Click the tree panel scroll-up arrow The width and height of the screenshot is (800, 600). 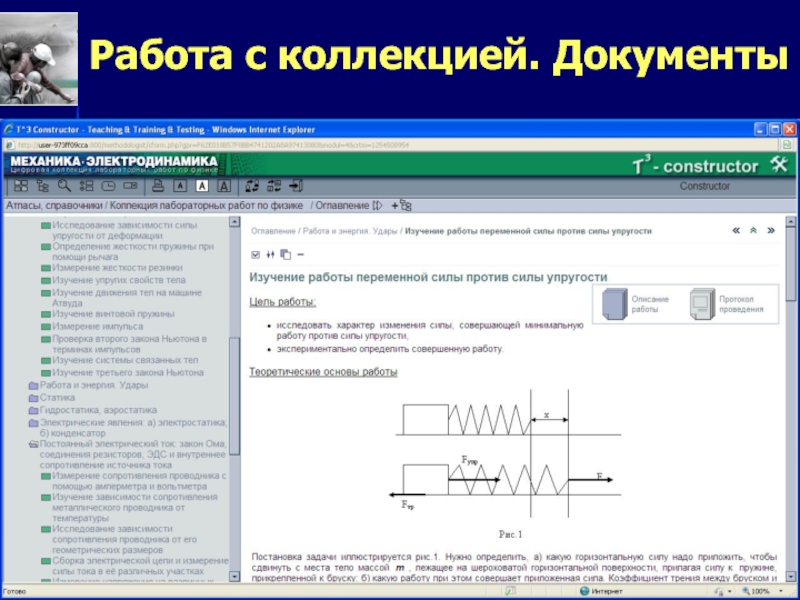click(235, 221)
